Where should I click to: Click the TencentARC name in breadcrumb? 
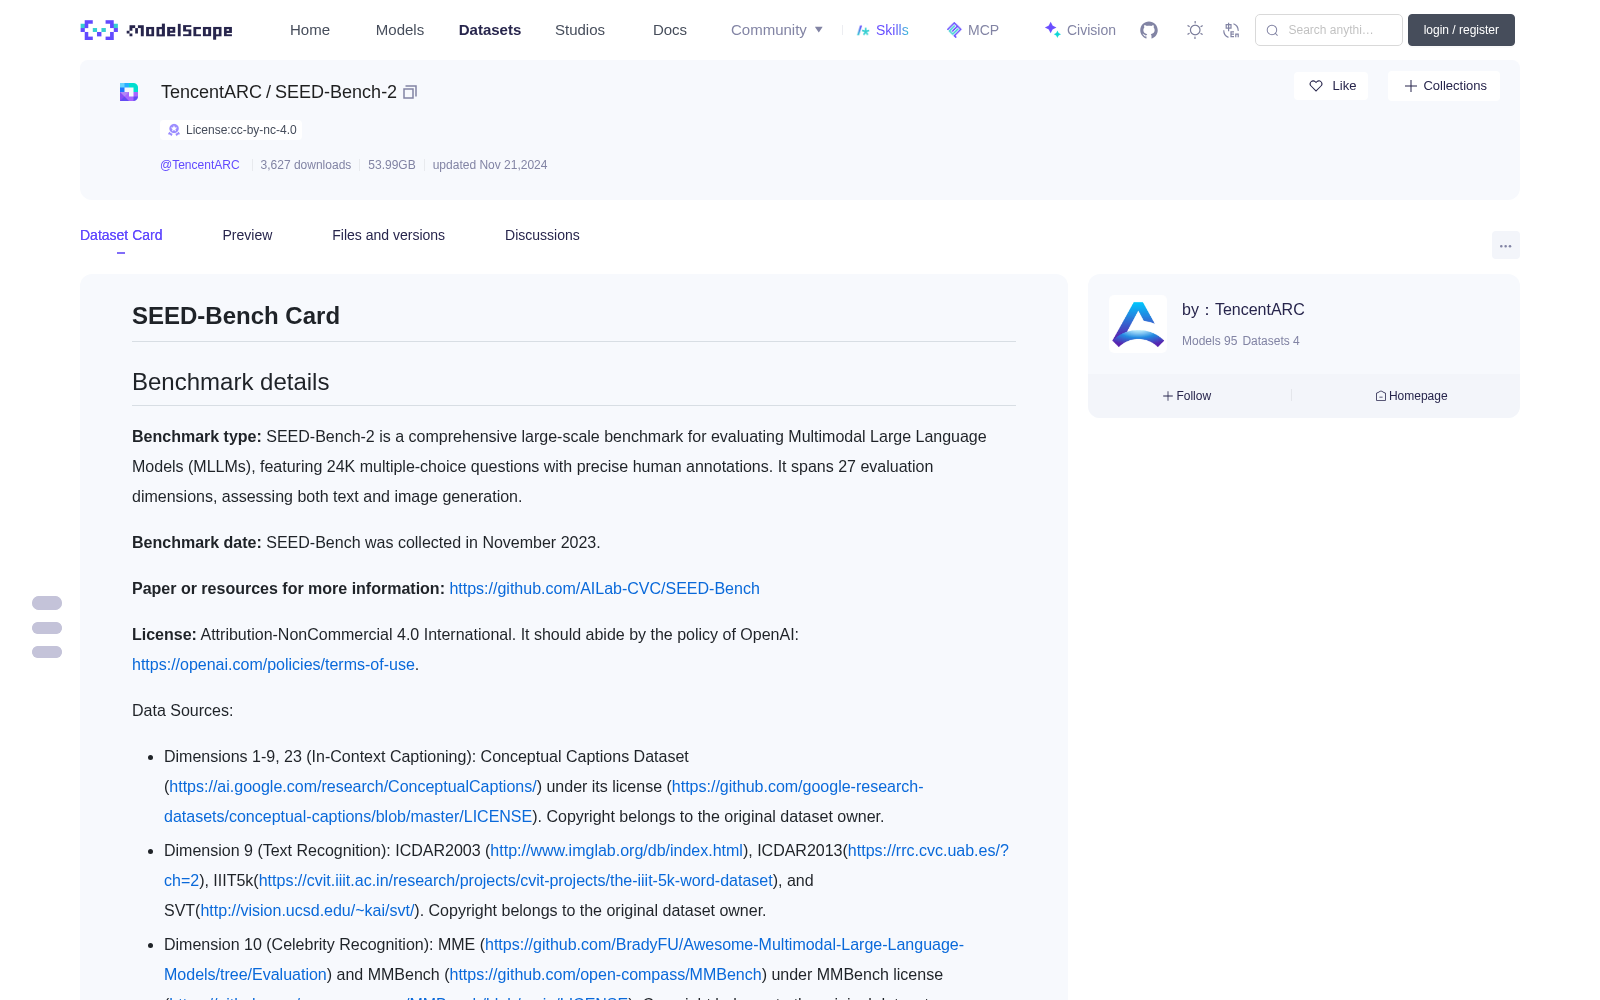point(211,92)
